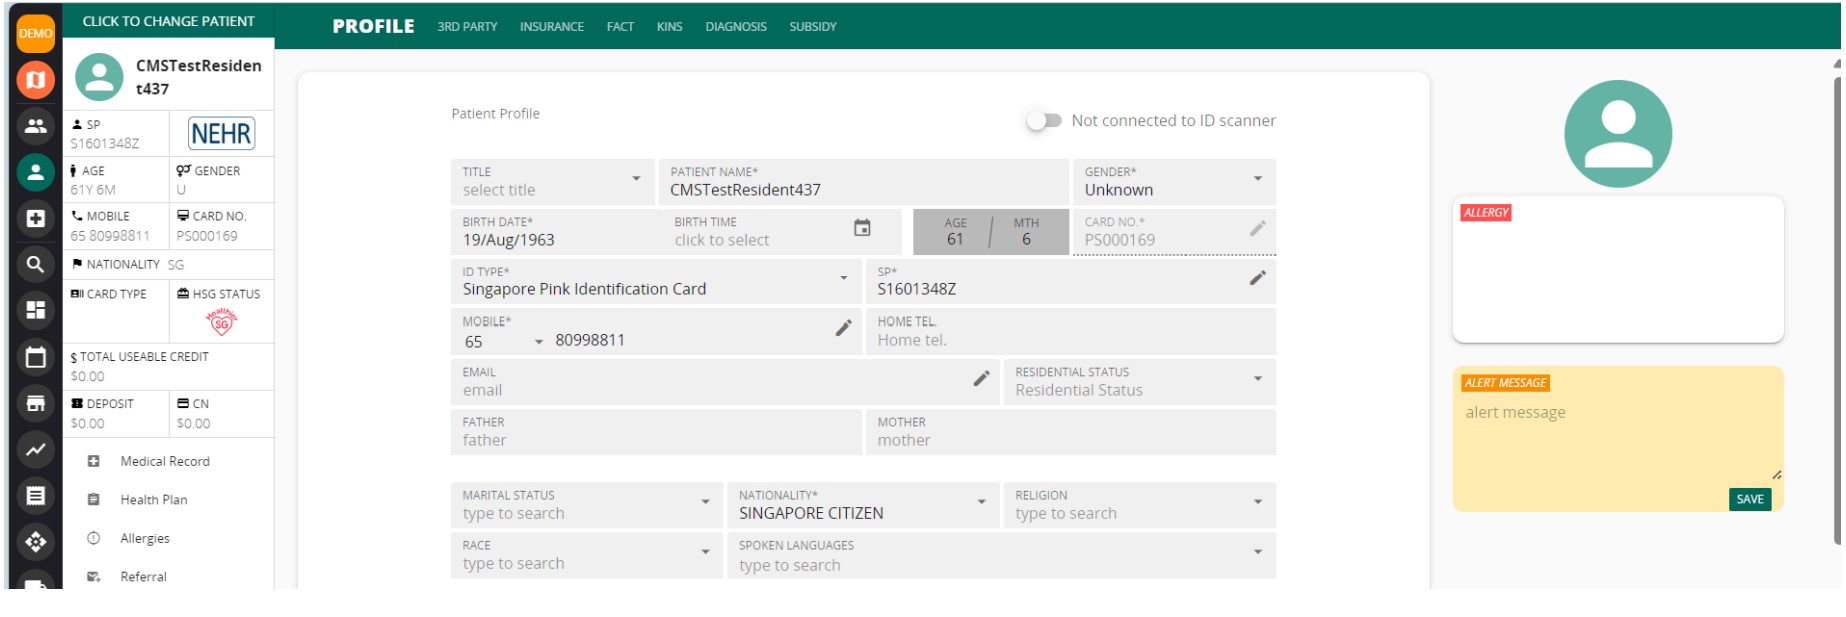Click the pencil icon in email field
The width and height of the screenshot is (1846, 617).
click(981, 378)
